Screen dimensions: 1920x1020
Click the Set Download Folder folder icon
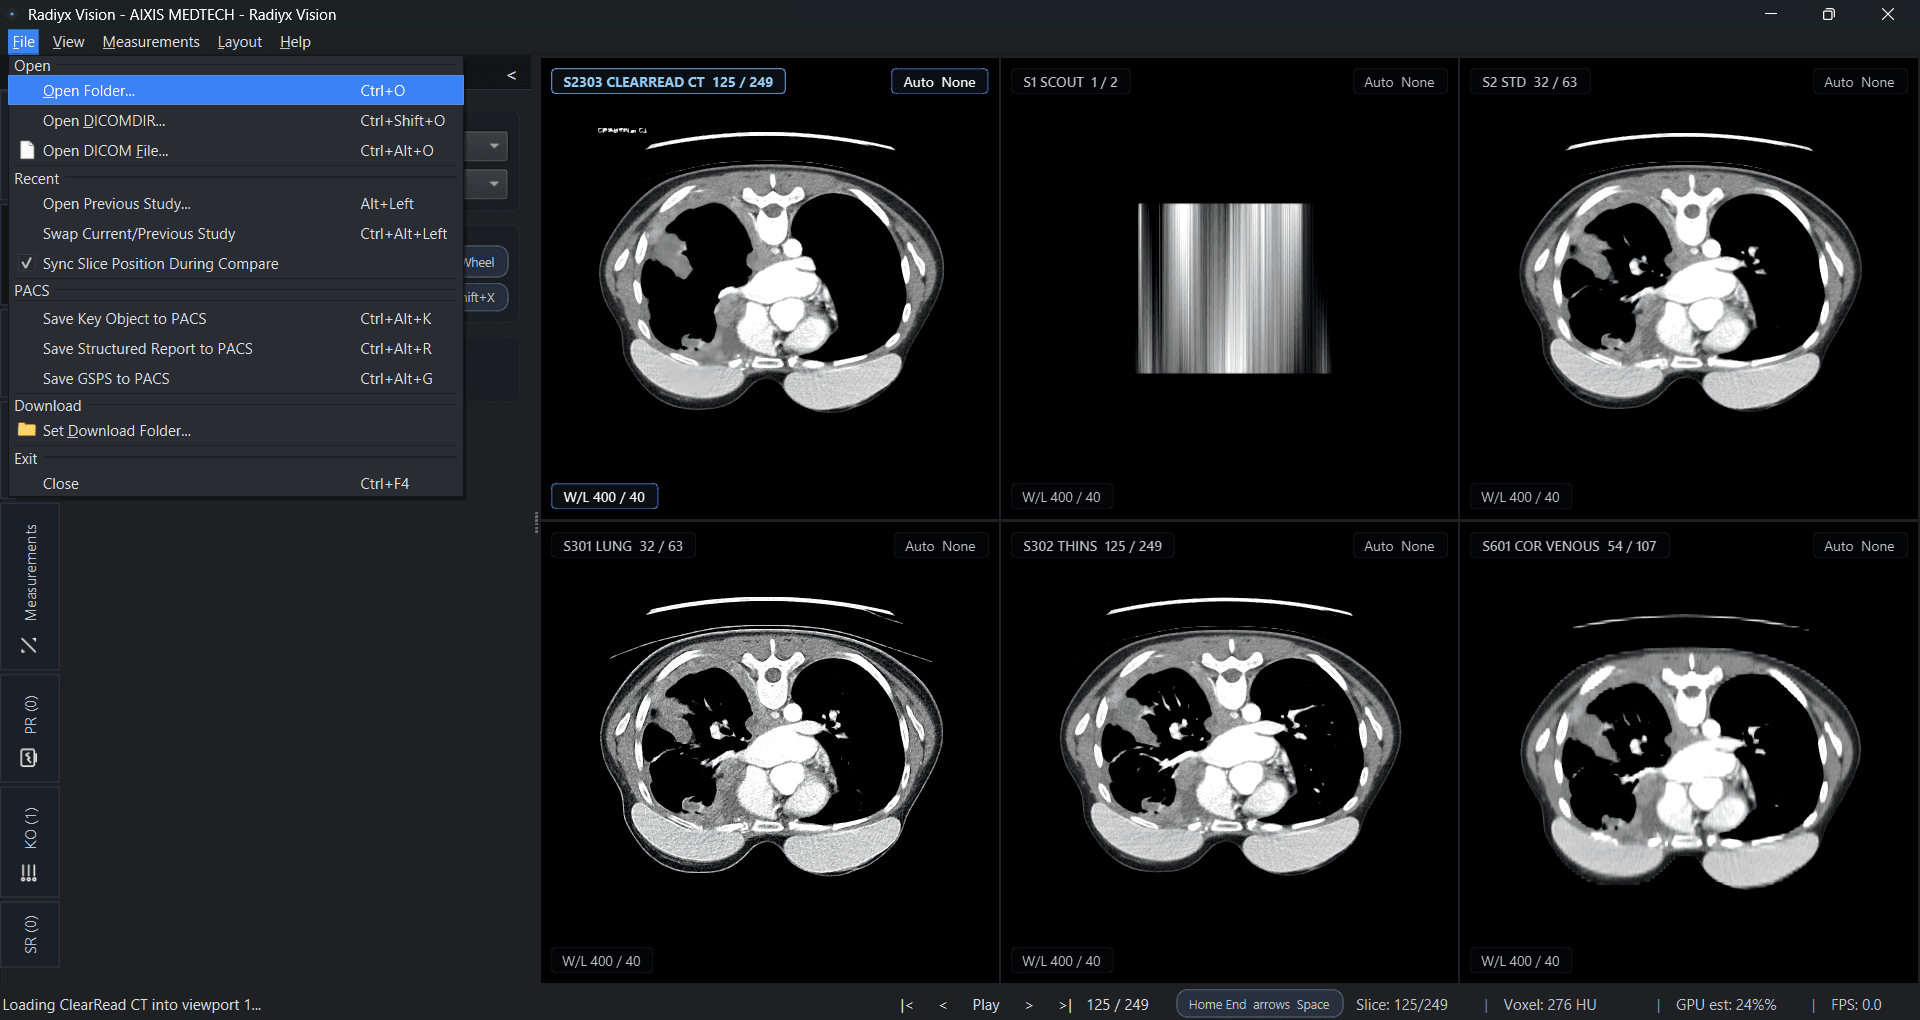pos(27,430)
